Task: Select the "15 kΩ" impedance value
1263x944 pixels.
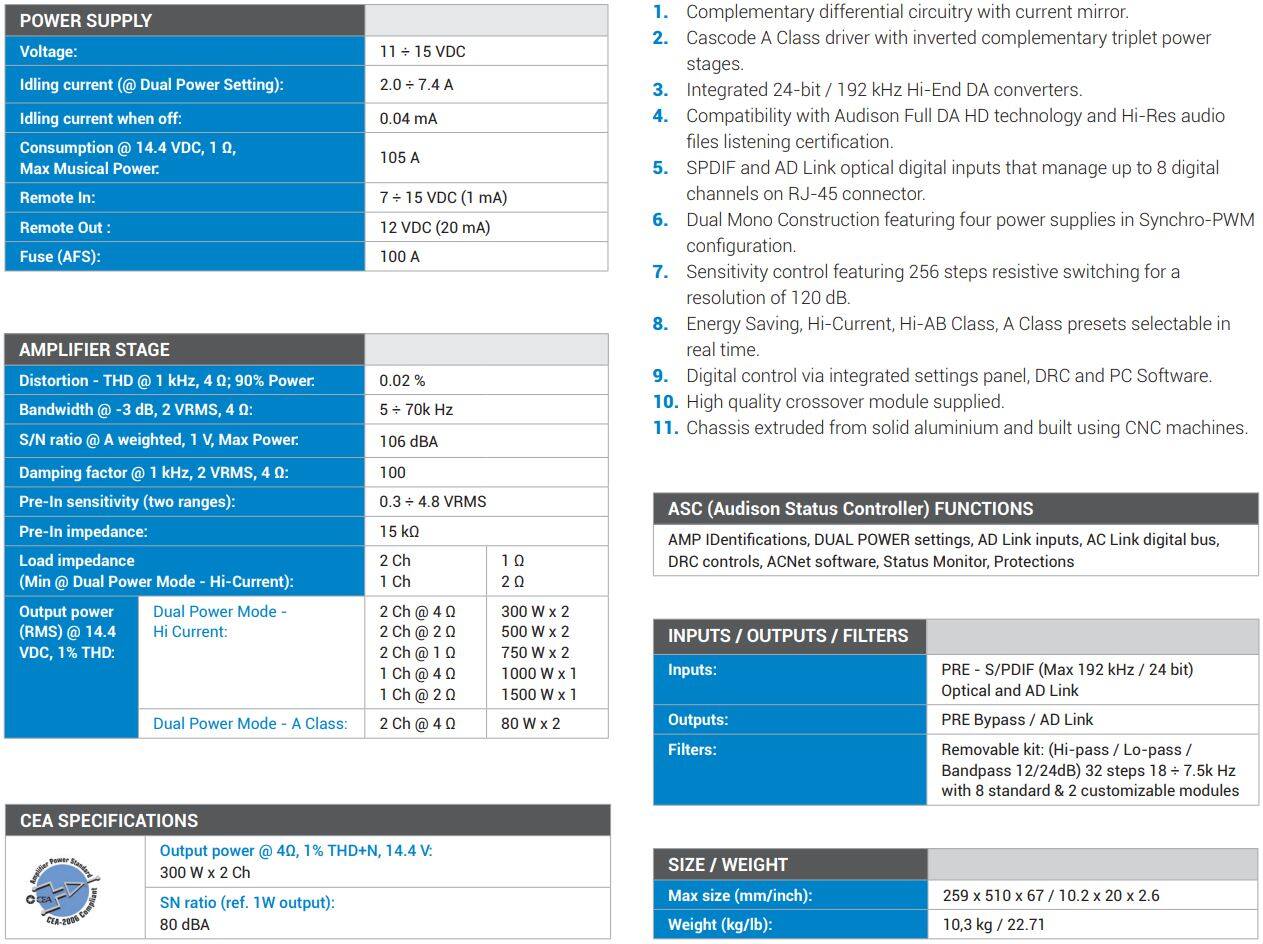Action: click(x=400, y=531)
